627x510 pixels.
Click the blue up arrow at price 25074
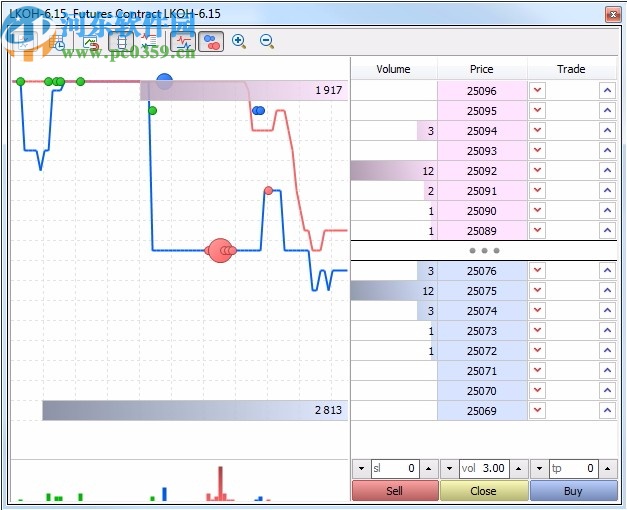[607, 311]
